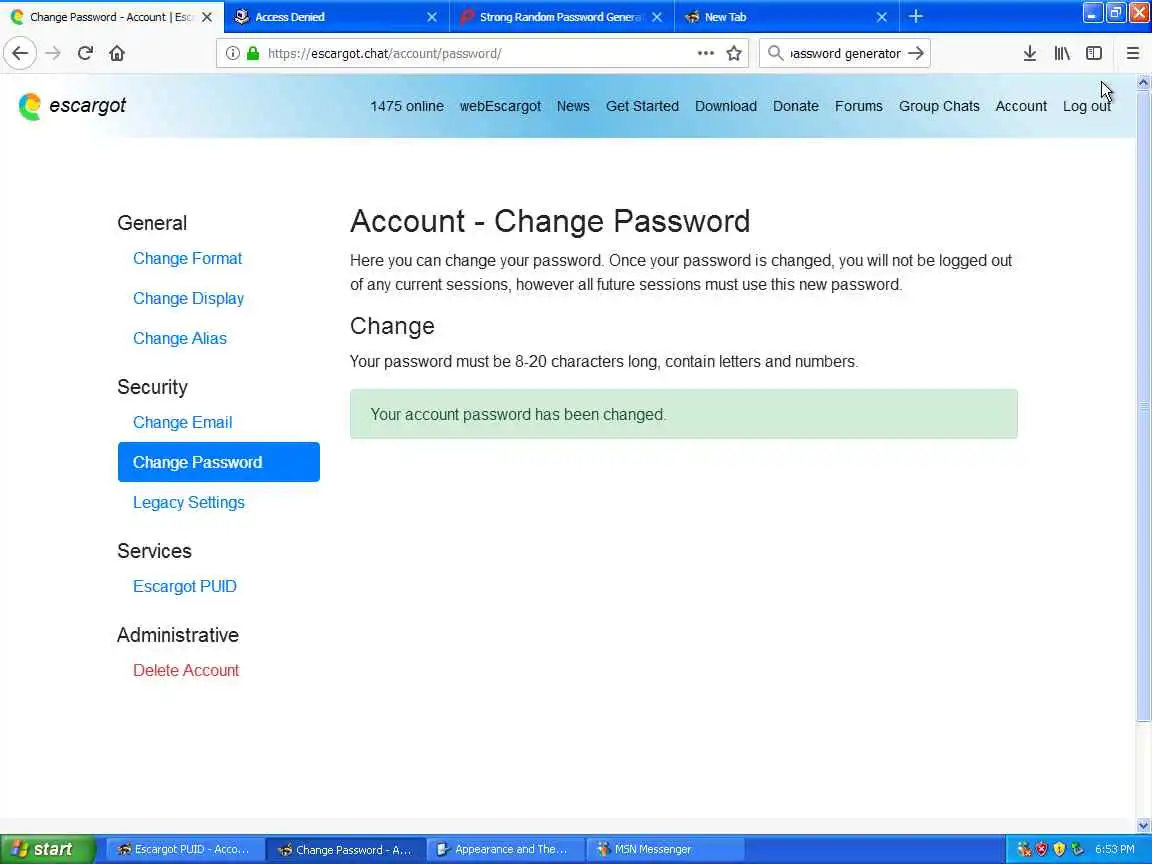The height and width of the screenshot is (864, 1152).
Task: Click the escargot logo
Action: [72, 106]
